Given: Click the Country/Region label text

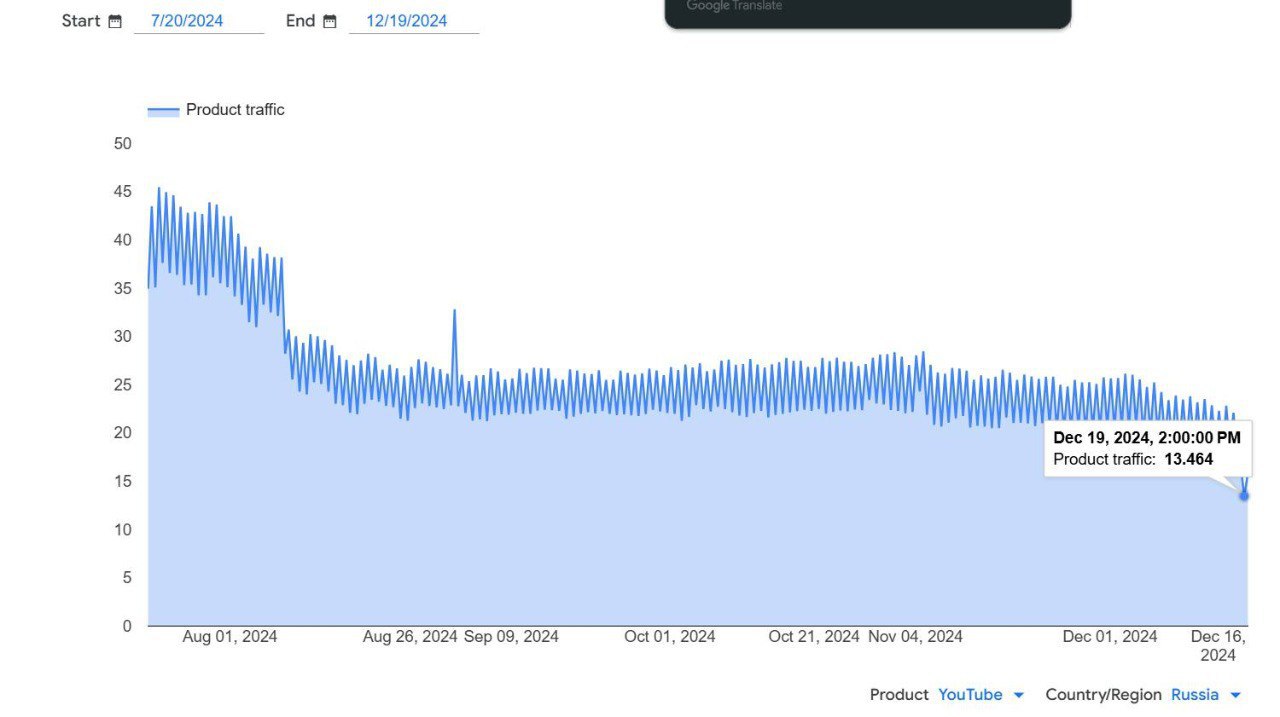Looking at the screenshot, I should 1103,694.
